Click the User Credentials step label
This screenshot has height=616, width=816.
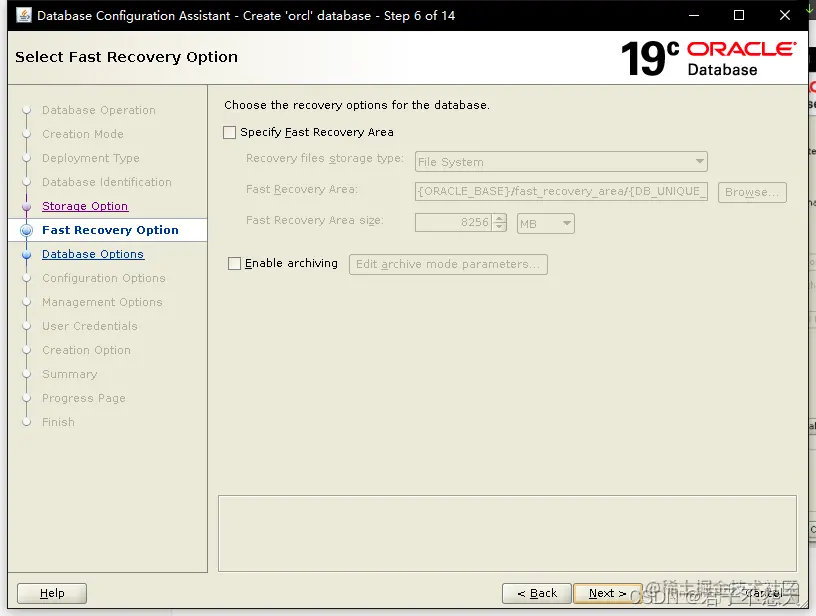[x=90, y=326]
